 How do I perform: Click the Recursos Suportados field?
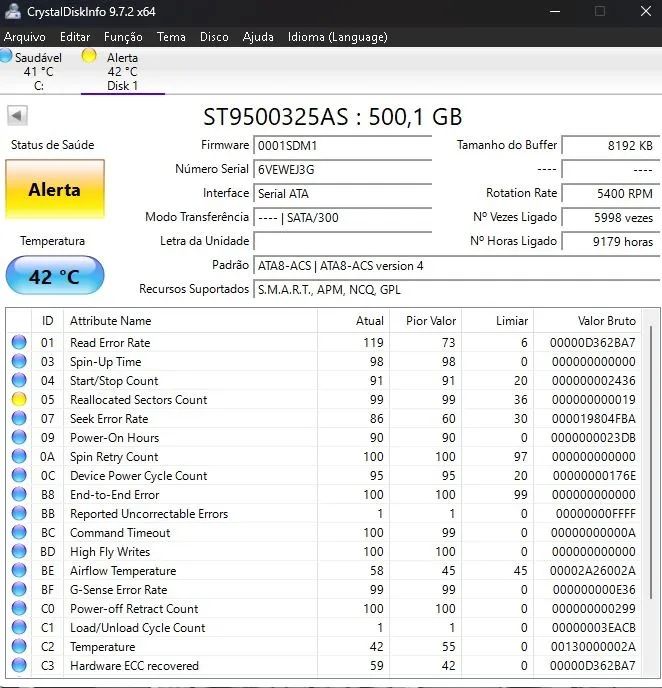click(456, 290)
